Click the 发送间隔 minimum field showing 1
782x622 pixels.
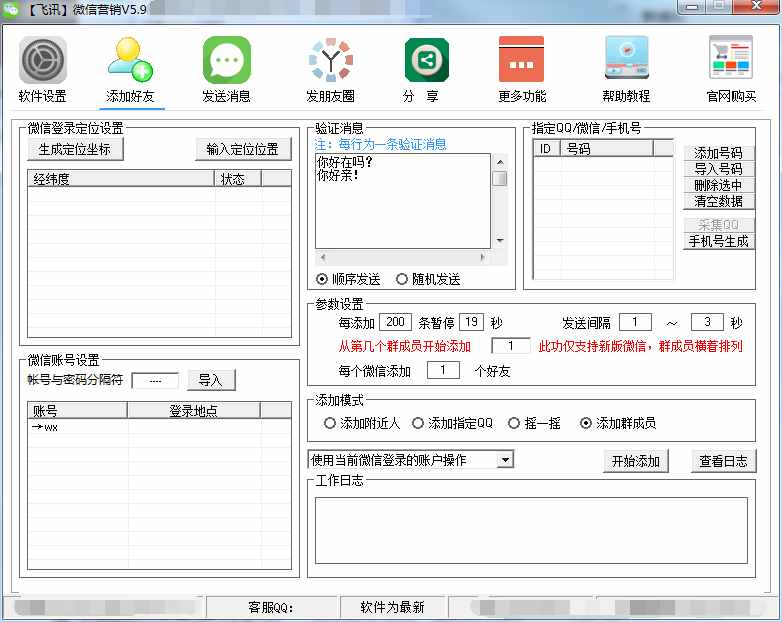click(x=635, y=322)
